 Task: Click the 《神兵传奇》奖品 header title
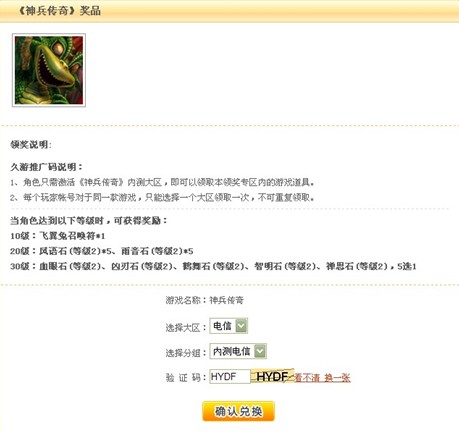pyautogui.click(x=58, y=11)
